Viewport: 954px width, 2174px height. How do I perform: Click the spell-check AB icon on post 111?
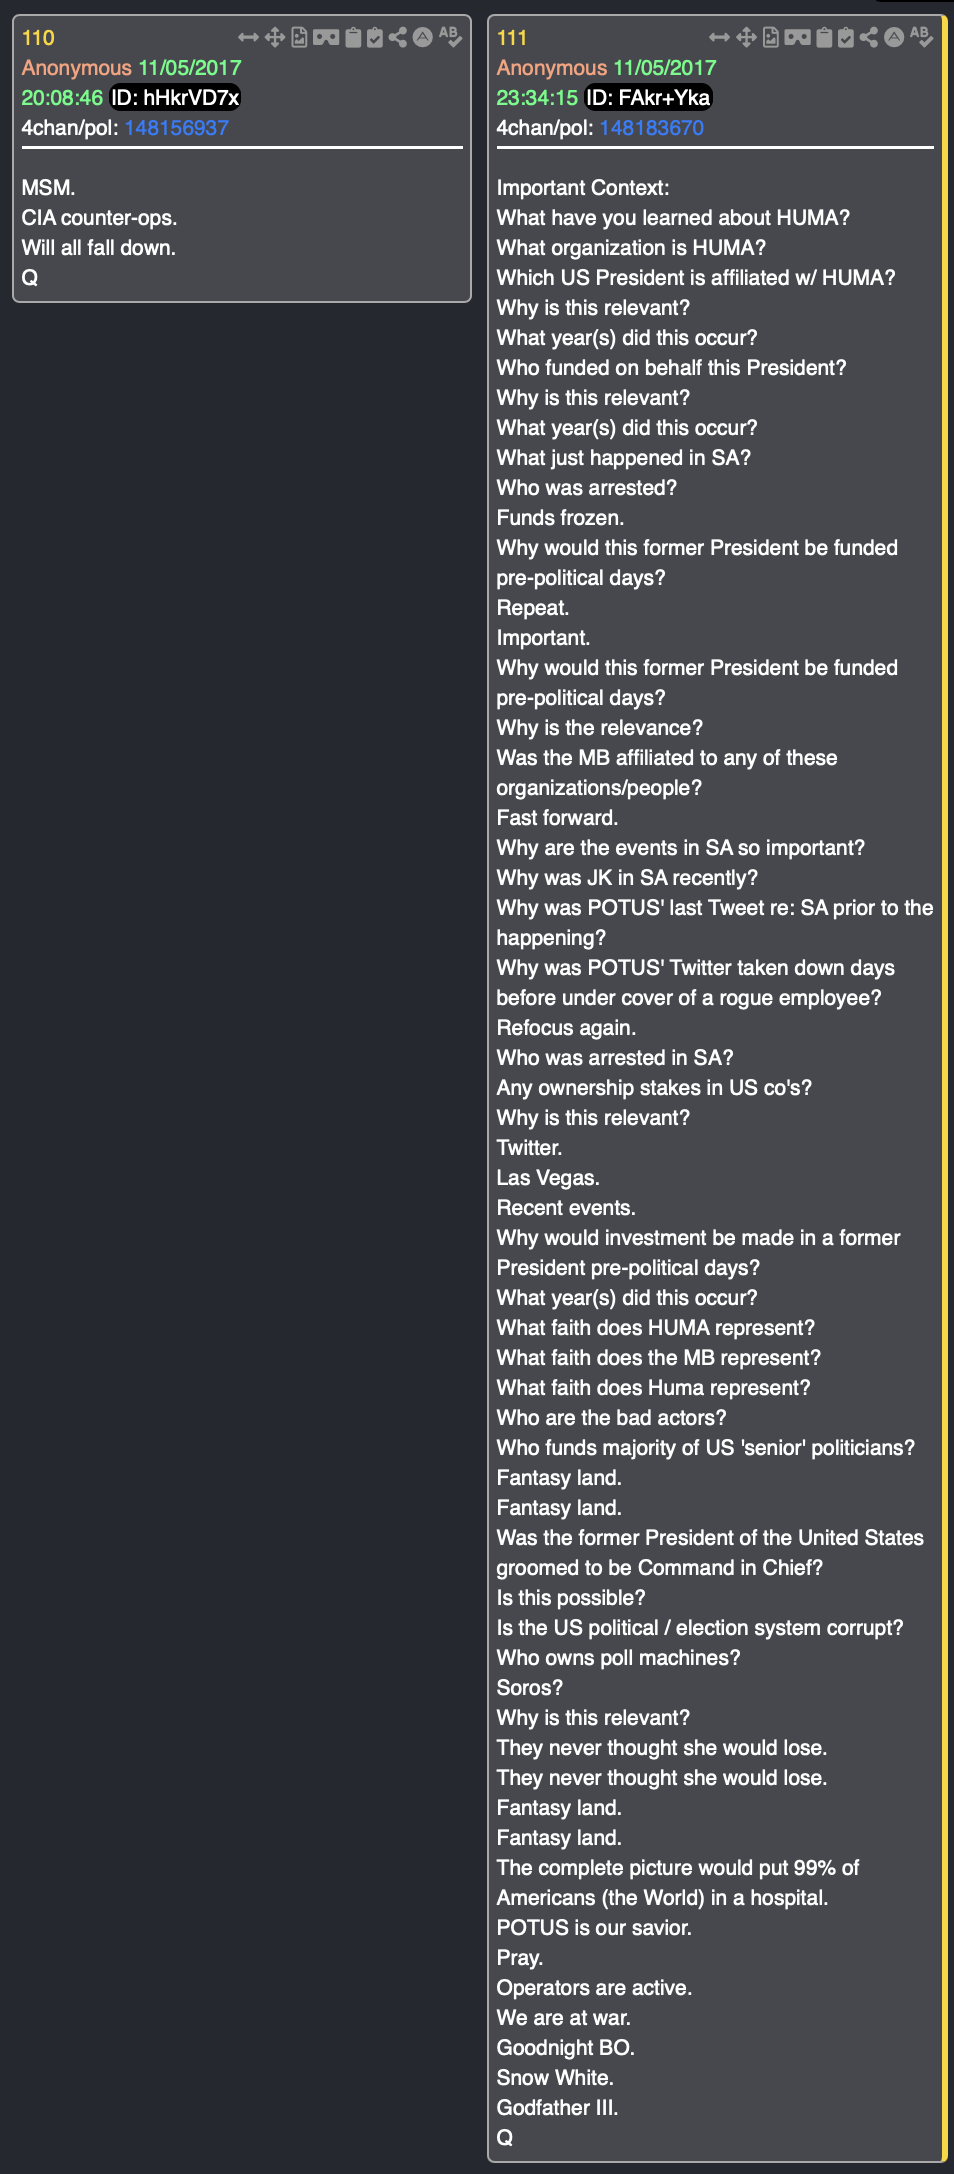pyautogui.click(x=921, y=37)
